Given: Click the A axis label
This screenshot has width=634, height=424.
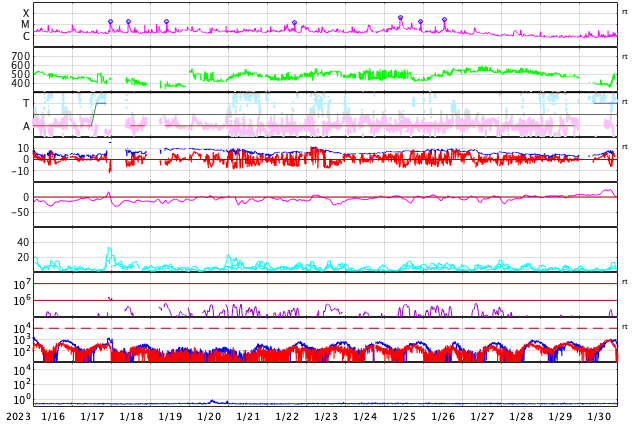Looking at the screenshot, I should click(x=26, y=127).
